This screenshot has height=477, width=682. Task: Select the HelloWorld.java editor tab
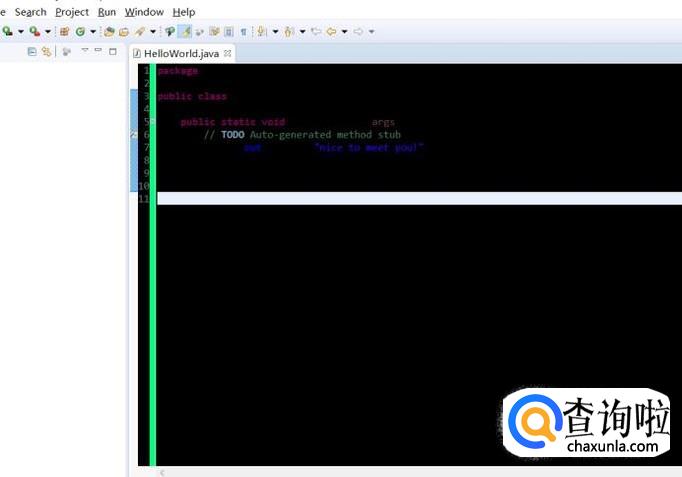coord(181,53)
